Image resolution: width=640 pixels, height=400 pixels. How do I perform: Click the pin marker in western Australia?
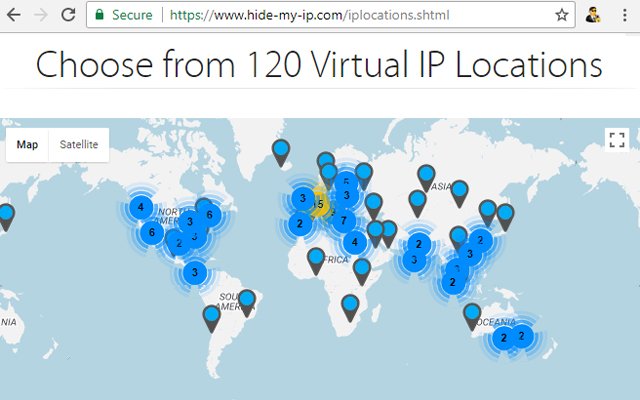[472, 316]
